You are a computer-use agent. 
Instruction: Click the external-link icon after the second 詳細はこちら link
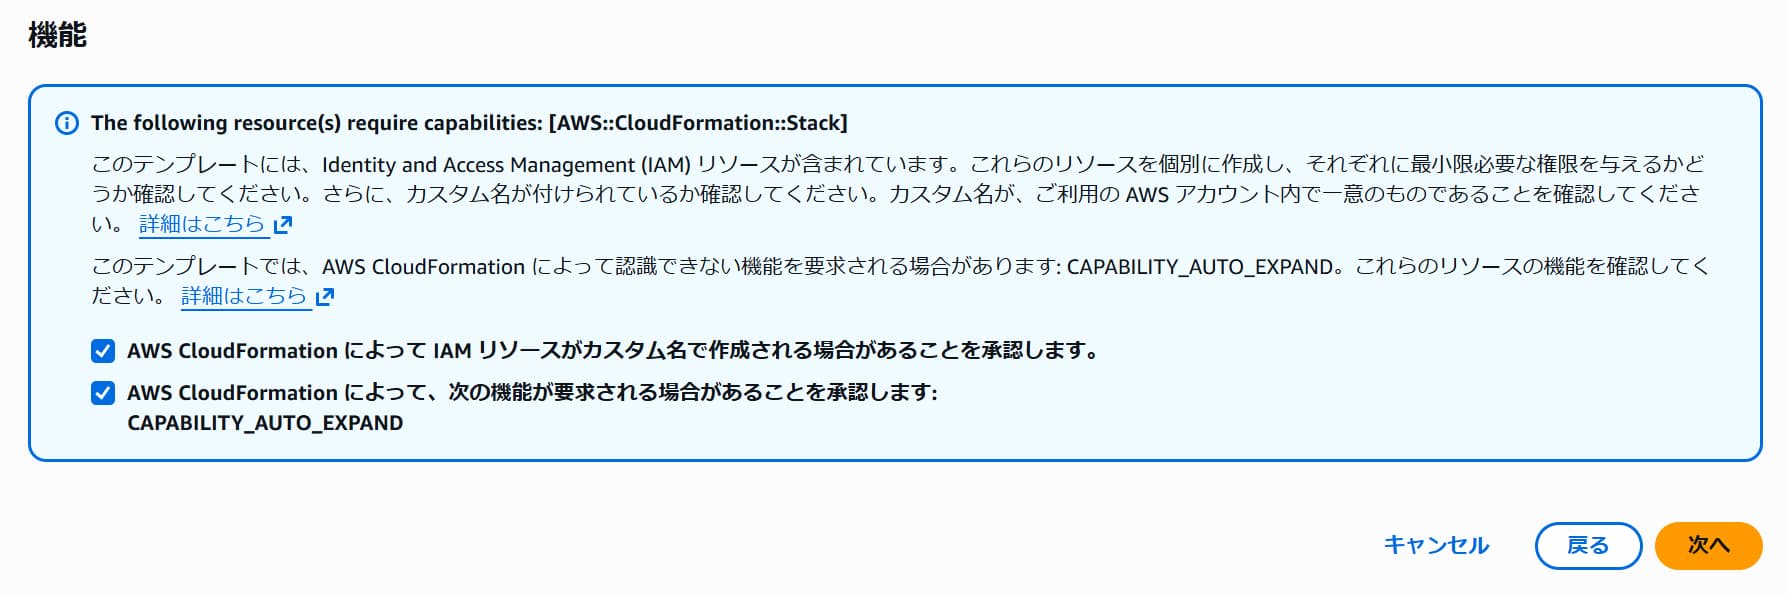point(325,297)
